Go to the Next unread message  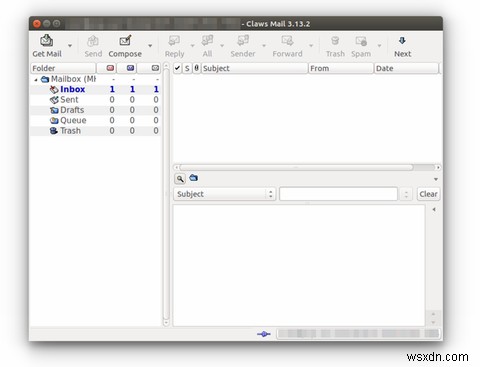(402, 46)
